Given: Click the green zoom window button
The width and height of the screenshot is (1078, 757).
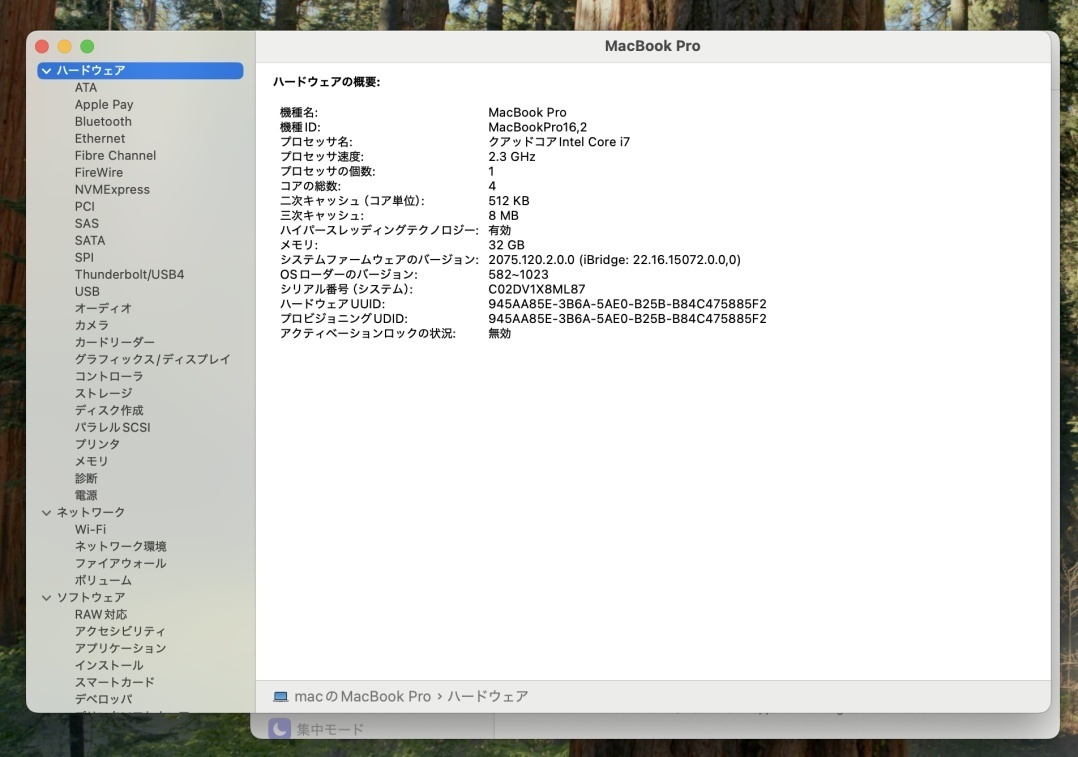Looking at the screenshot, I should (87, 47).
